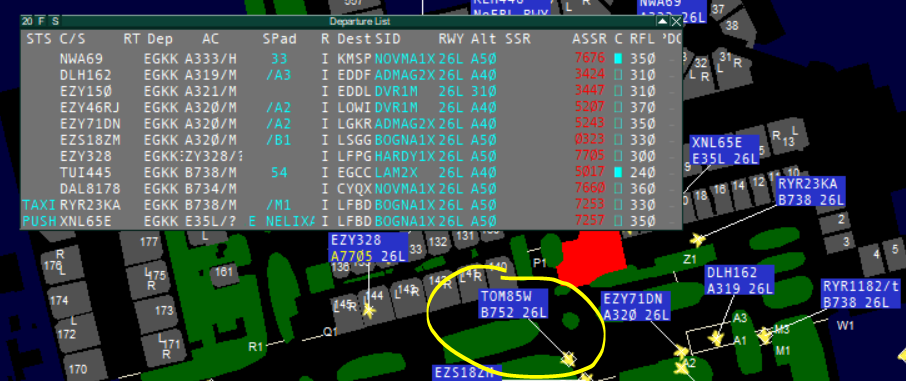Click scratchpad 54 for TUI445
This screenshot has height=381, width=906.
[x=279, y=172]
